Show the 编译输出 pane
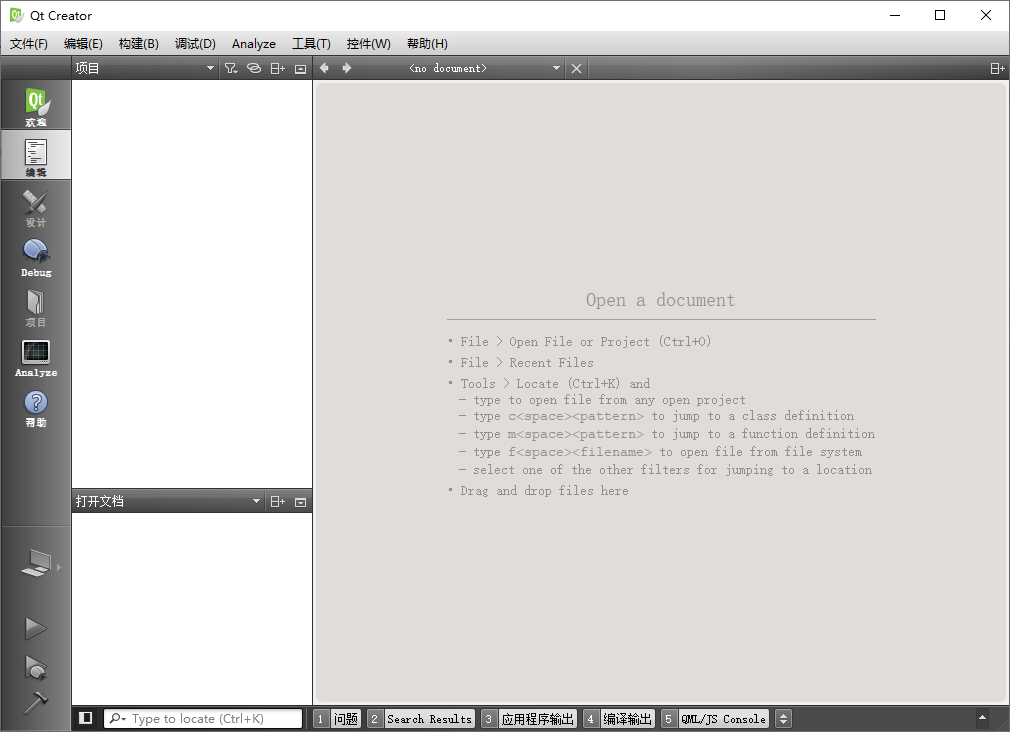 618,718
